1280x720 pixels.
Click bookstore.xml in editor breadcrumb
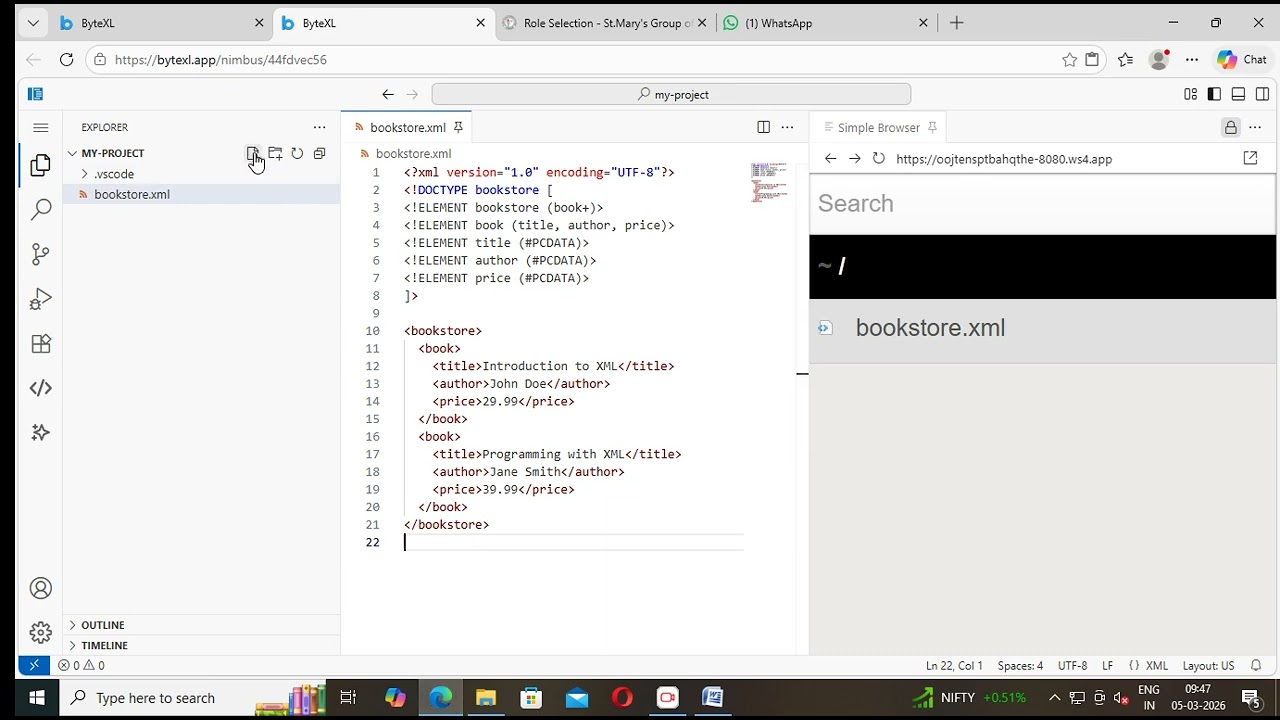(413, 153)
